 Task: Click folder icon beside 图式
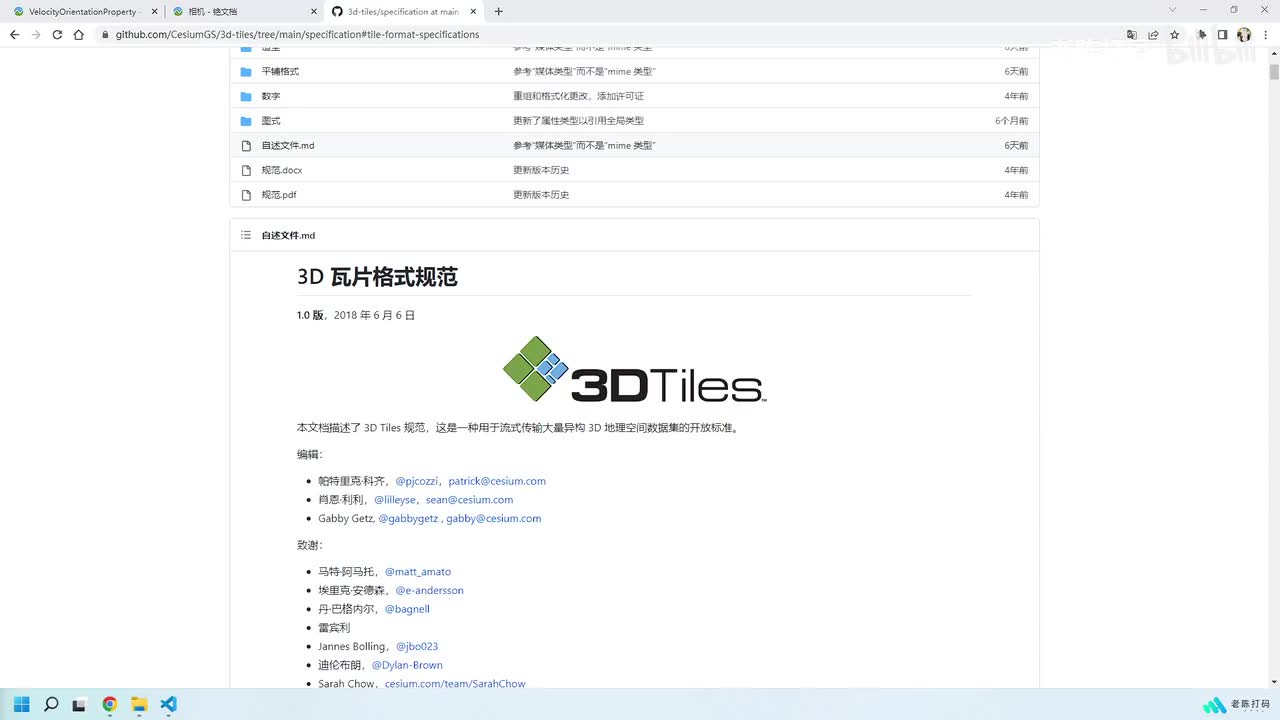click(x=246, y=121)
